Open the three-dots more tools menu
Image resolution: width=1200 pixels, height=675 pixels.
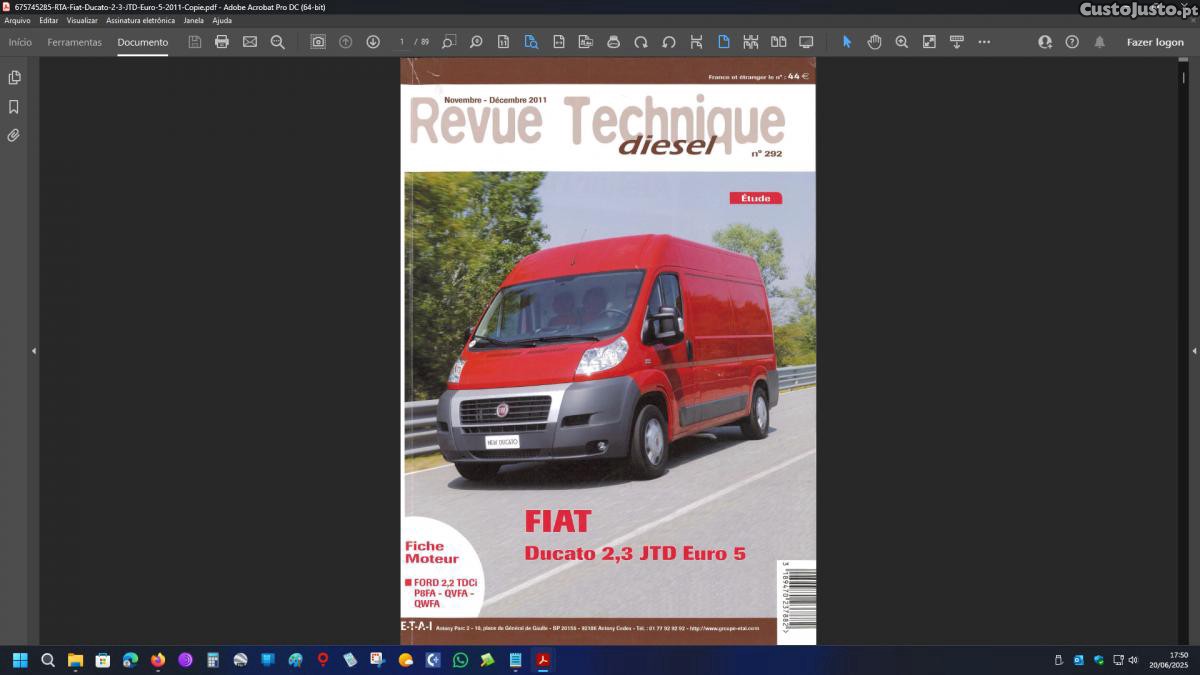coord(984,42)
